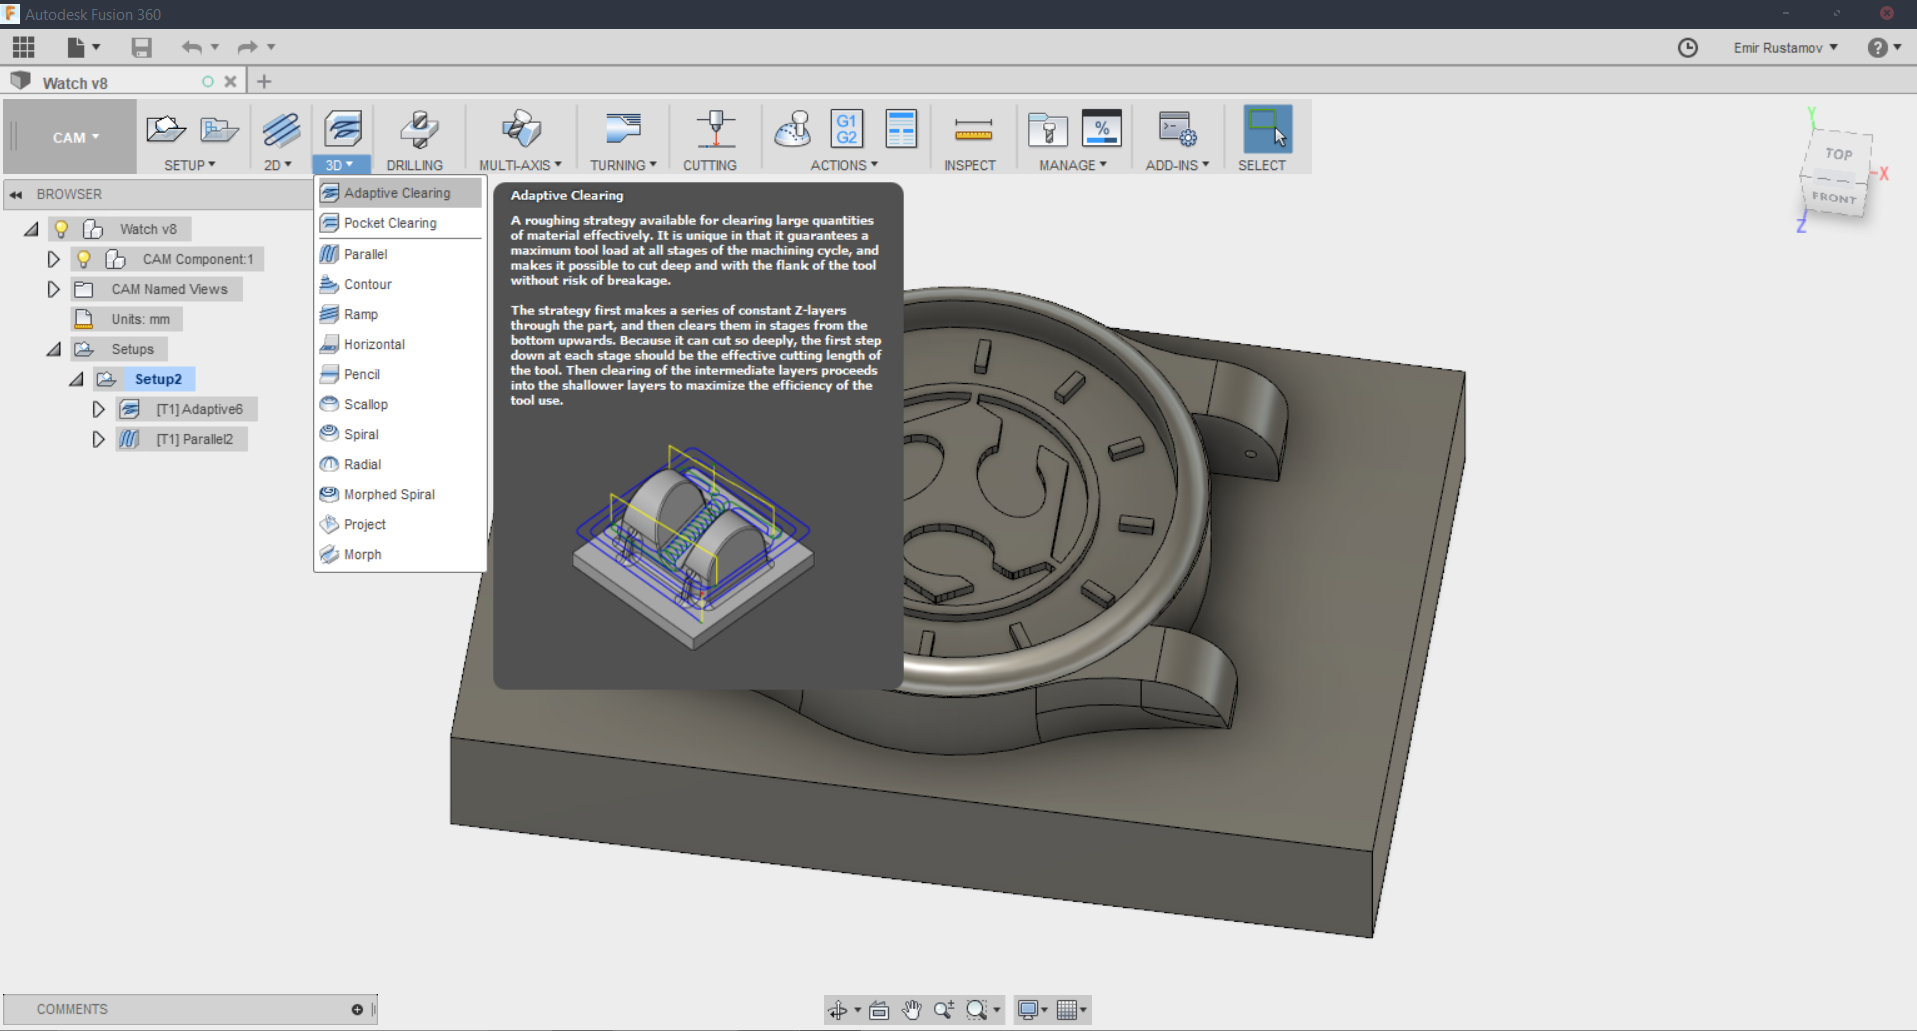1917x1031 pixels.
Task: Collapse the Watch v8 root node
Action: pyautogui.click(x=31, y=229)
